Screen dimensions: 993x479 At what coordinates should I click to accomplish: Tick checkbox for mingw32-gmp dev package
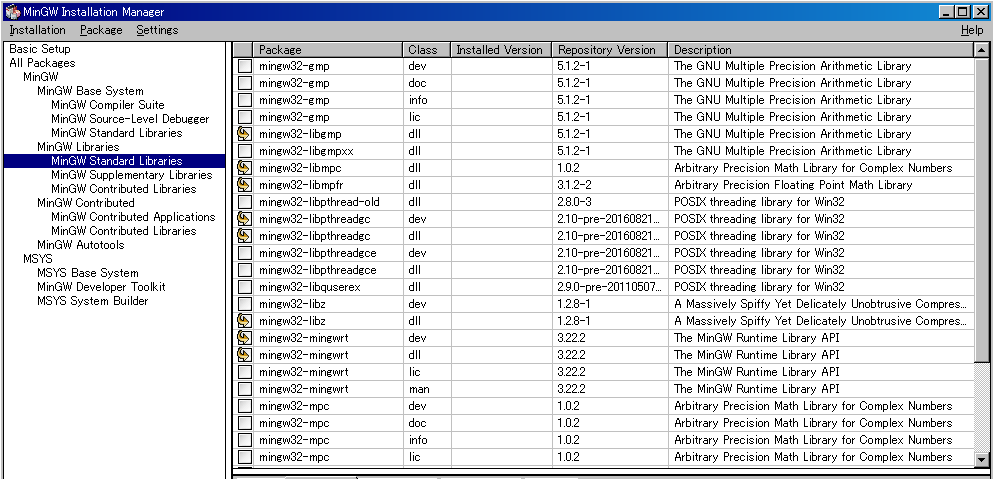point(244,66)
